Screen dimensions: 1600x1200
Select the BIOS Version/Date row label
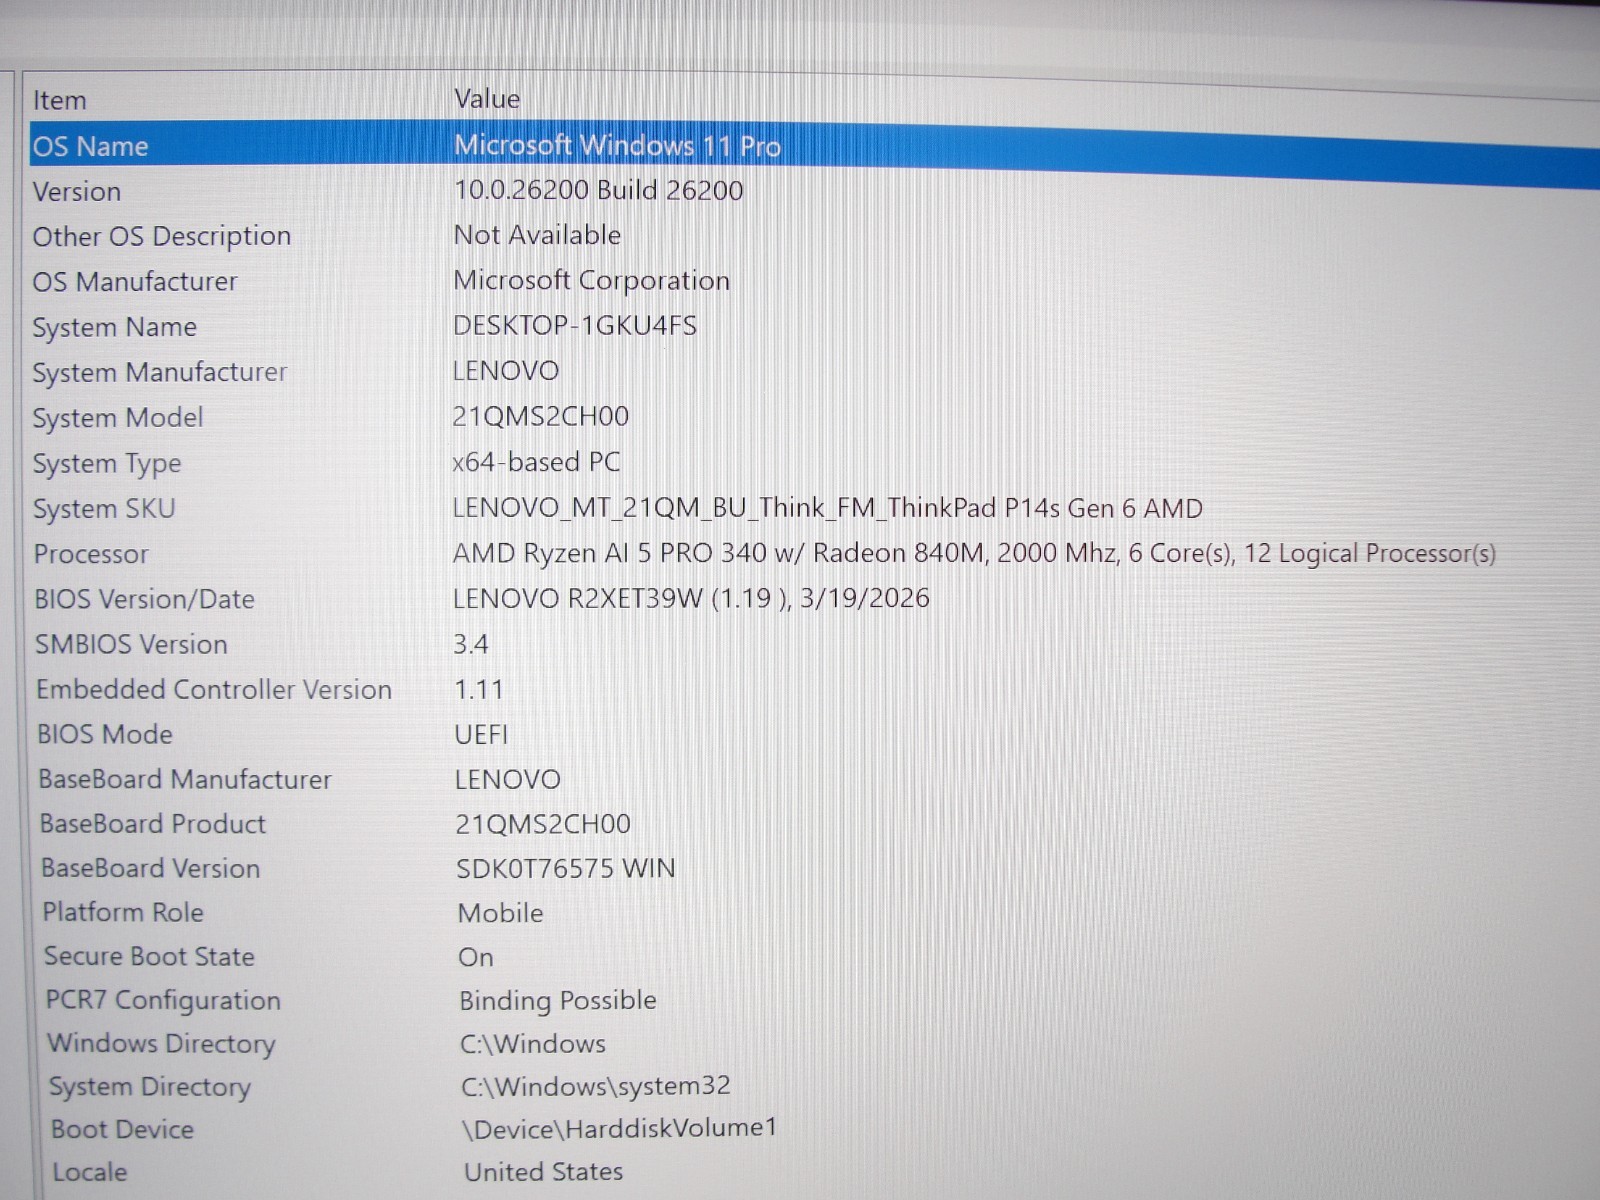coord(145,599)
